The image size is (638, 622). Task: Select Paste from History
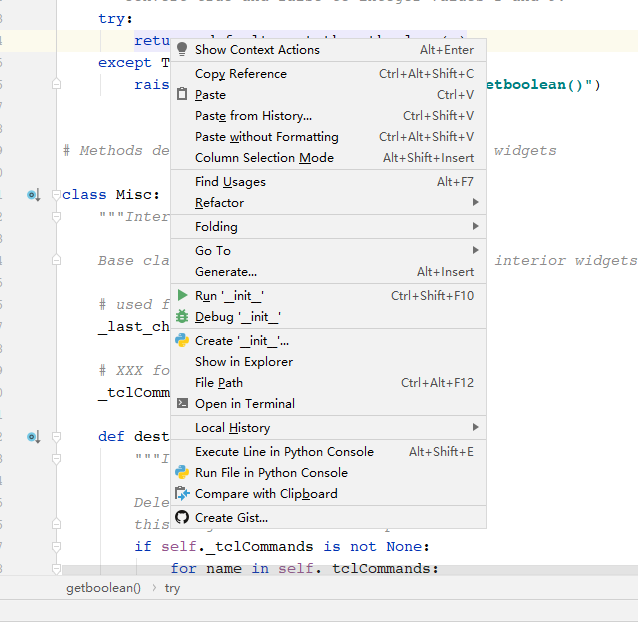328,116
